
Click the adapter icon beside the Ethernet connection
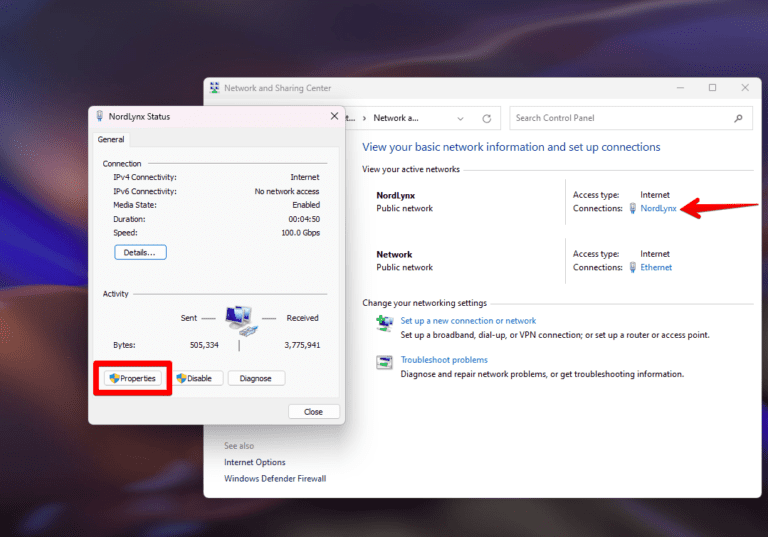pyautogui.click(x=632, y=268)
